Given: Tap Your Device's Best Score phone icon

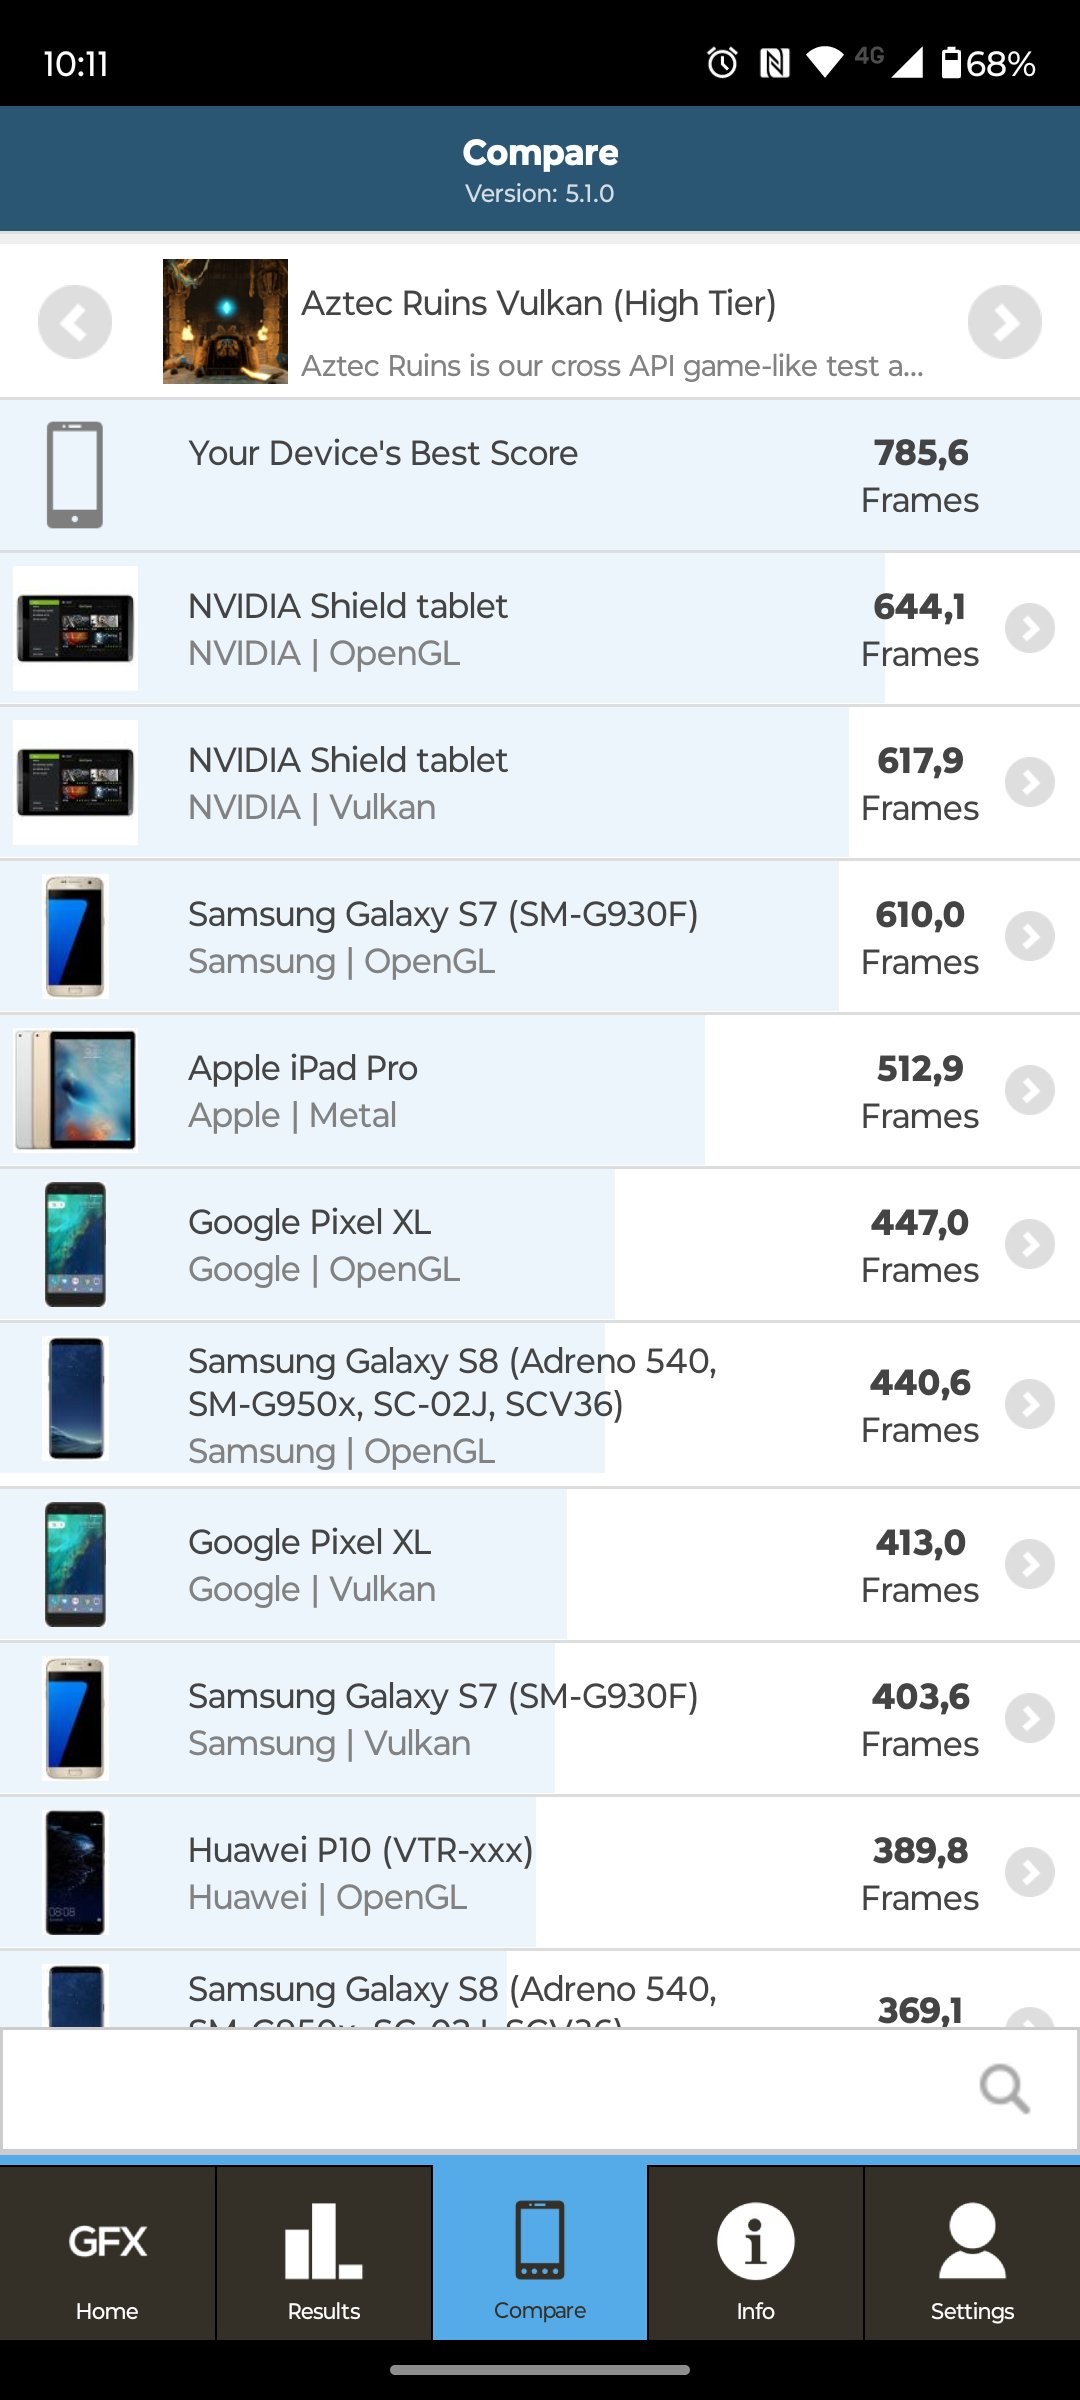Looking at the screenshot, I should pyautogui.click(x=75, y=475).
